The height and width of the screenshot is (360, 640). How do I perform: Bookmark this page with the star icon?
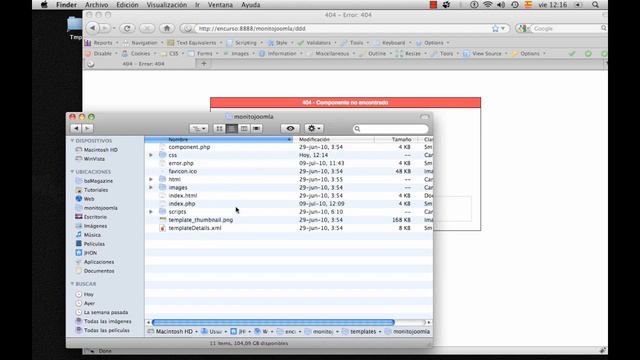point(496,28)
